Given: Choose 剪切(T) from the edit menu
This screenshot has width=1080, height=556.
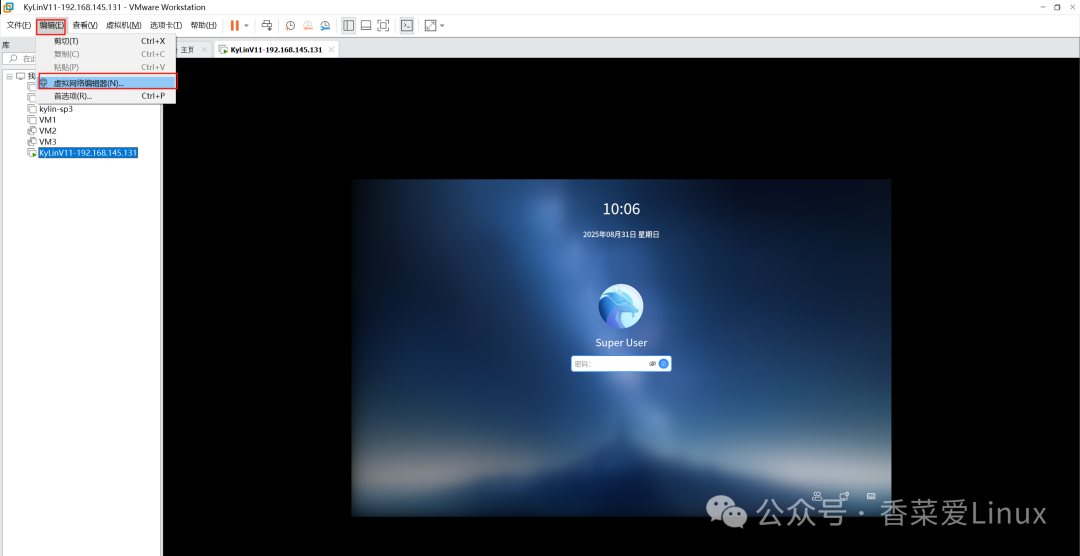Looking at the screenshot, I should 106,41.
